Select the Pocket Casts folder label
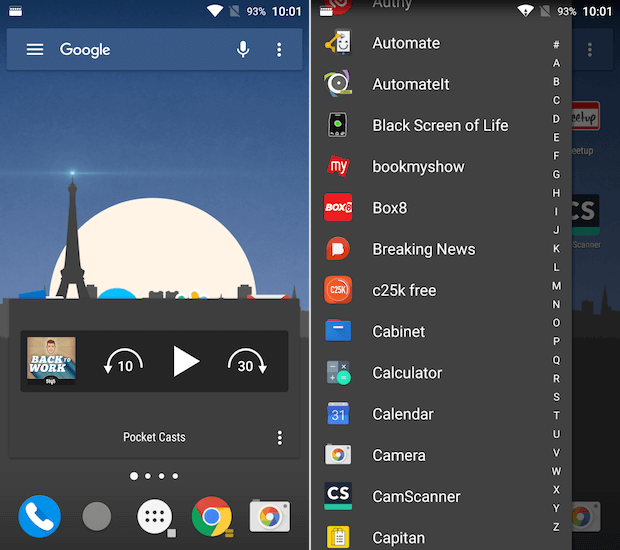 [x=154, y=437]
